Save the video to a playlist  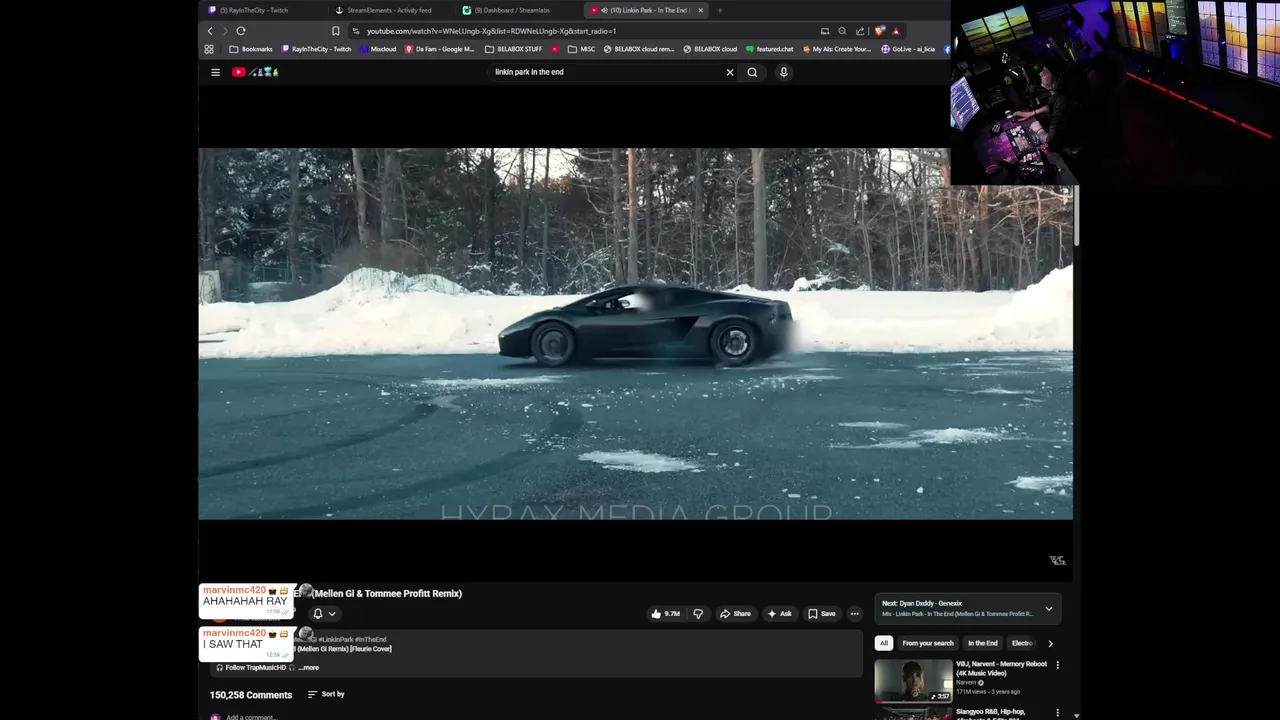click(822, 614)
